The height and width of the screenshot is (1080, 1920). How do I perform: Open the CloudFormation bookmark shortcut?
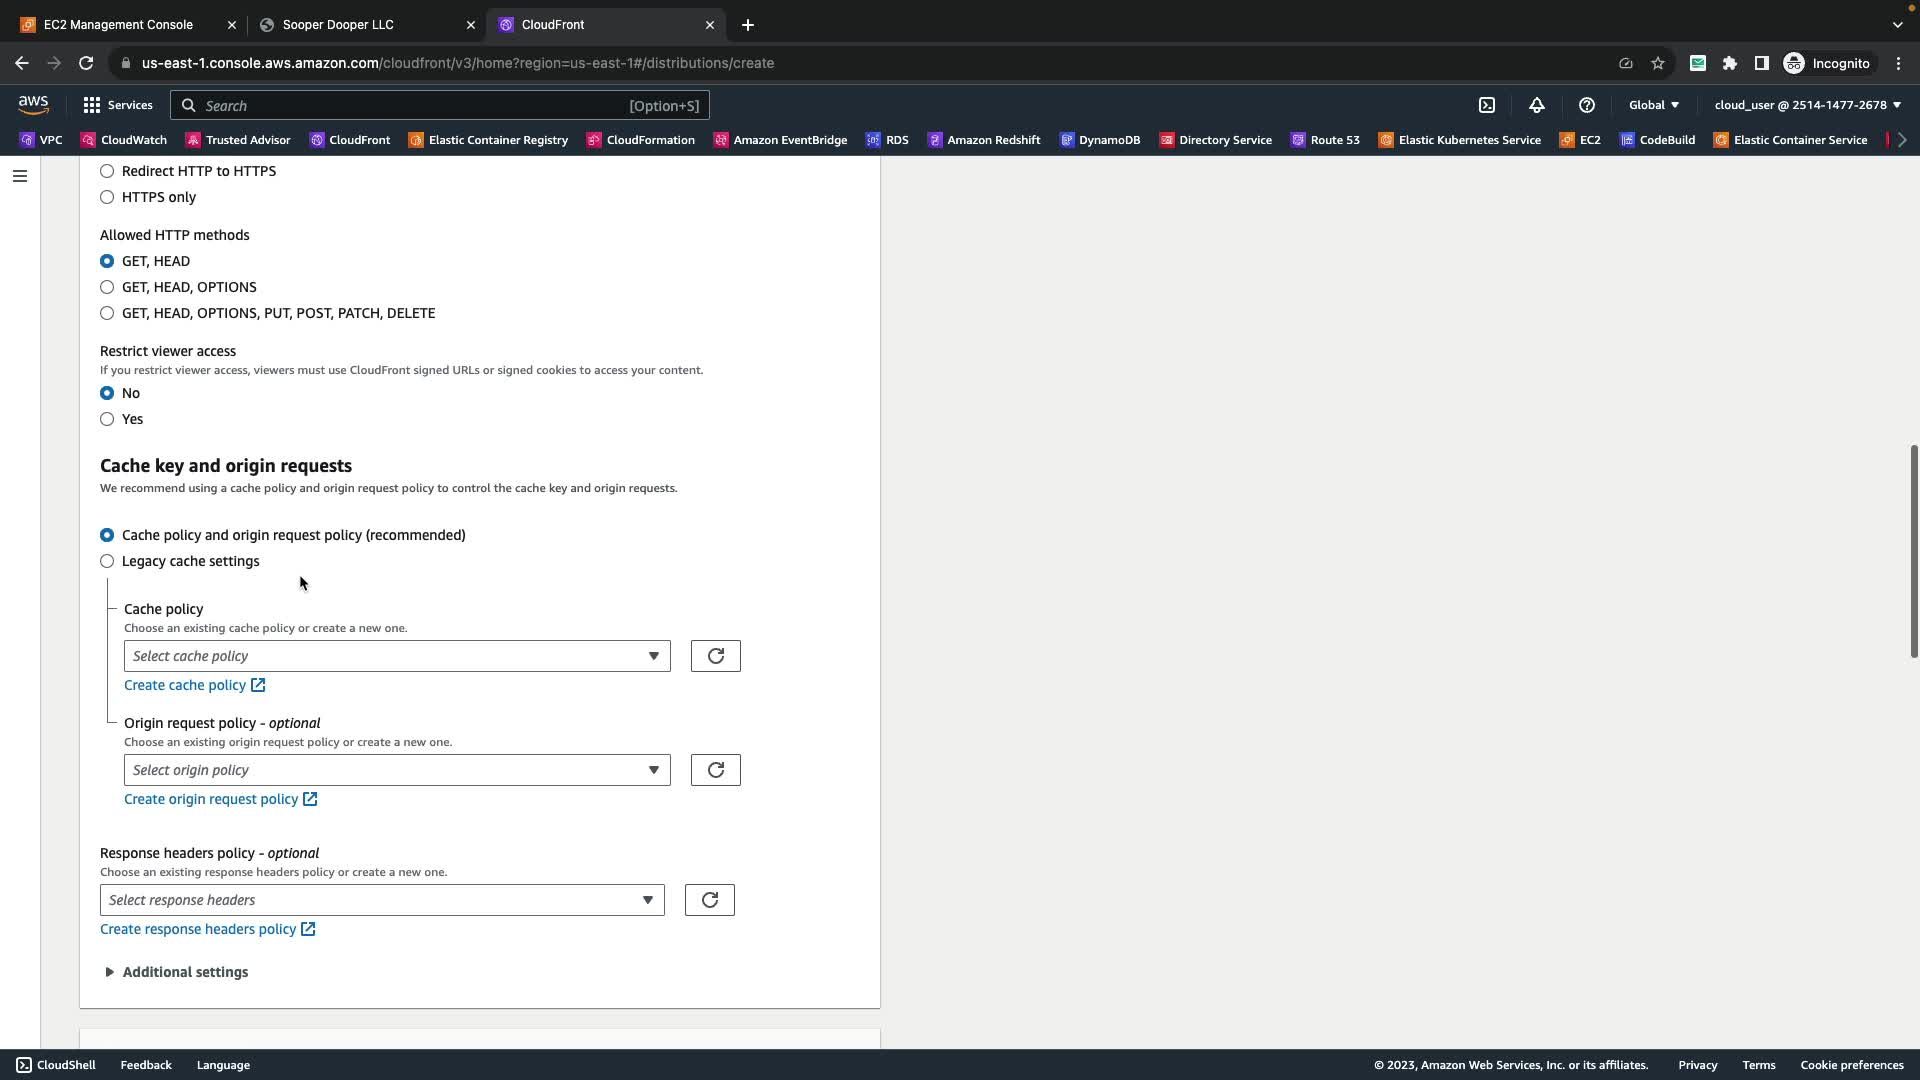point(641,140)
